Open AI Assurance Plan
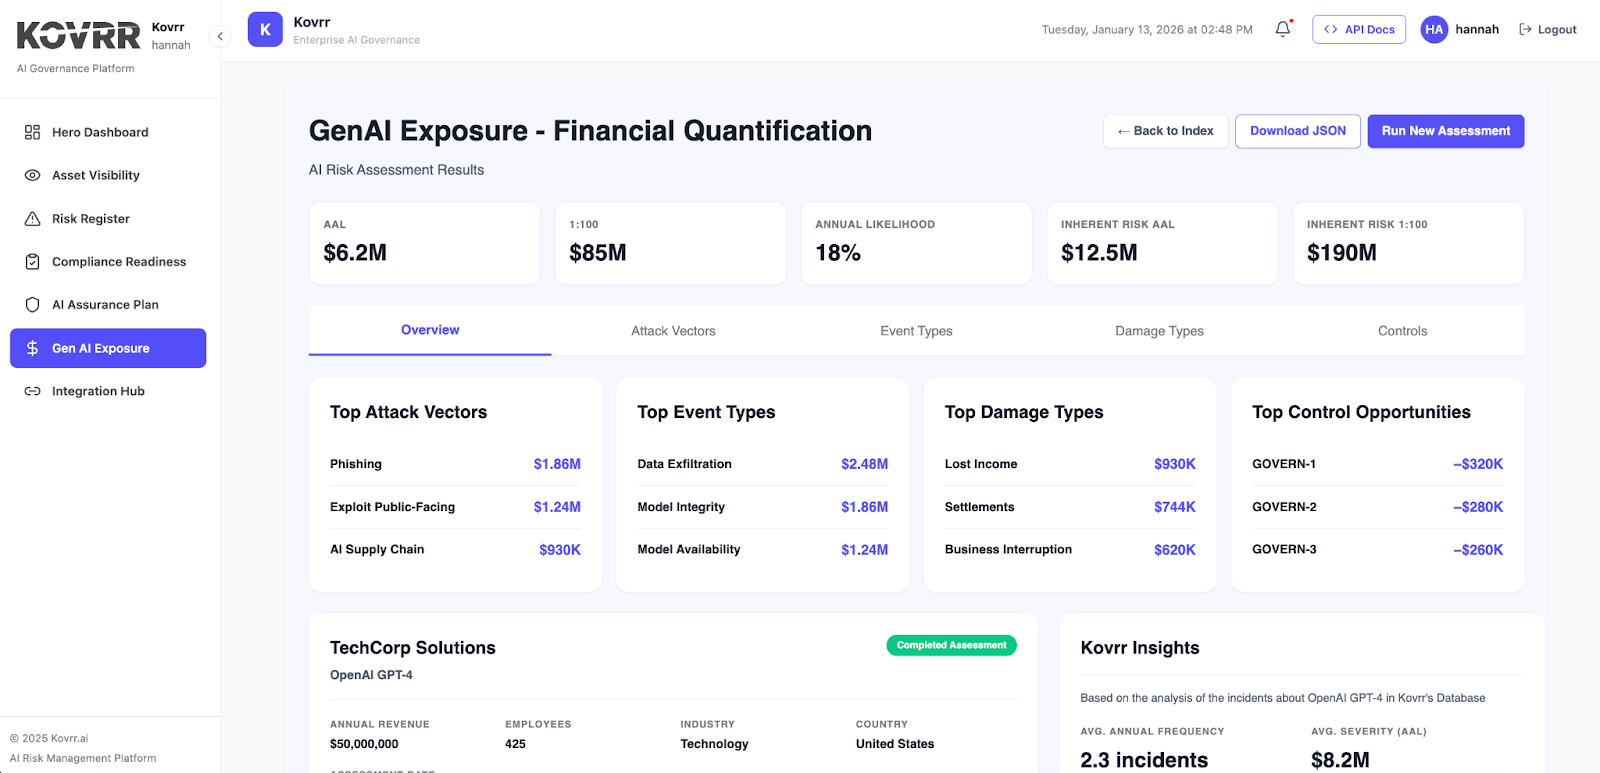The width and height of the screenshot is (1600, 773). coord(108,304)
